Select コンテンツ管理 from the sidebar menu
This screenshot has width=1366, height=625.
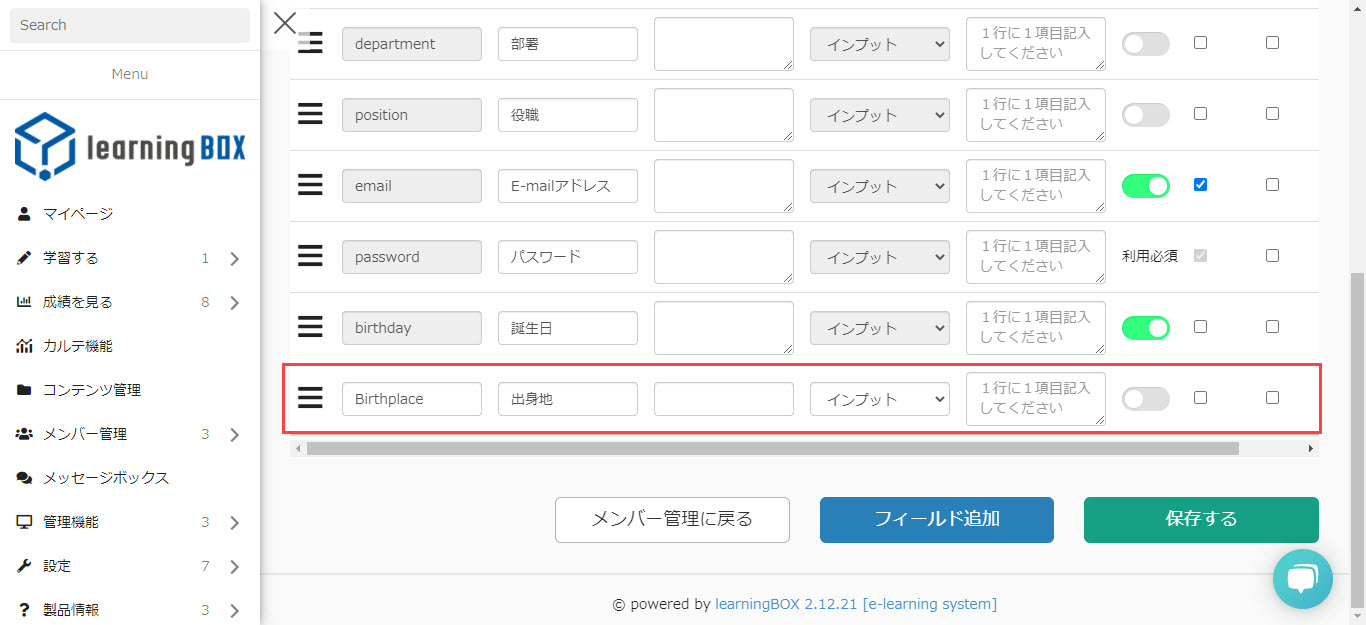(x=92, y=390)
